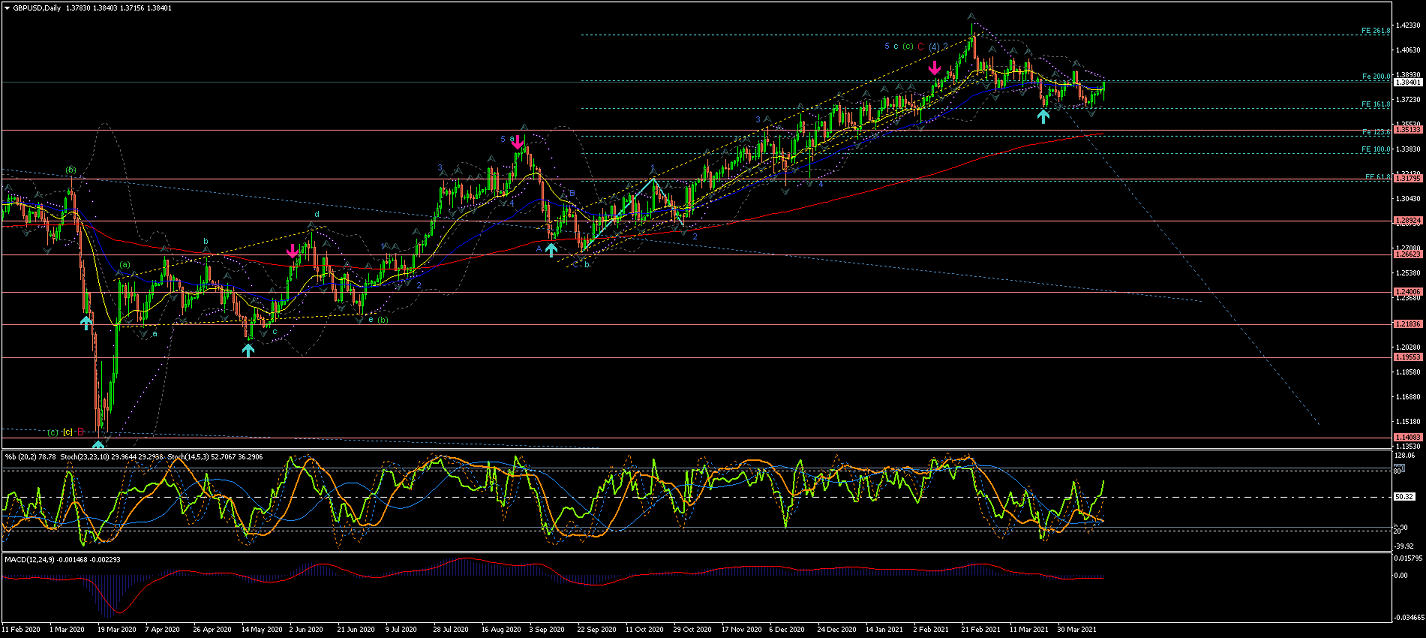Select the cyan up arrow at the chart's lowest point
Image resolution: width=1426 pixels, height=638 pixels.
click(x=98, y=445)
